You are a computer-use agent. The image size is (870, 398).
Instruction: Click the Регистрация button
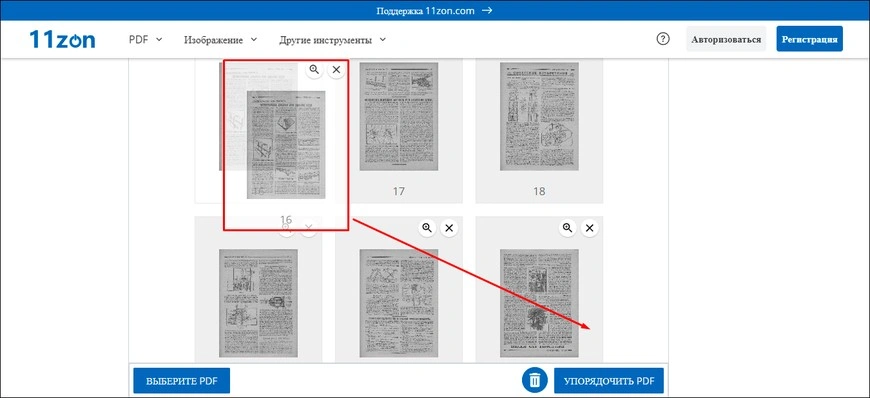pyautogui.click(x=809, y=39)
